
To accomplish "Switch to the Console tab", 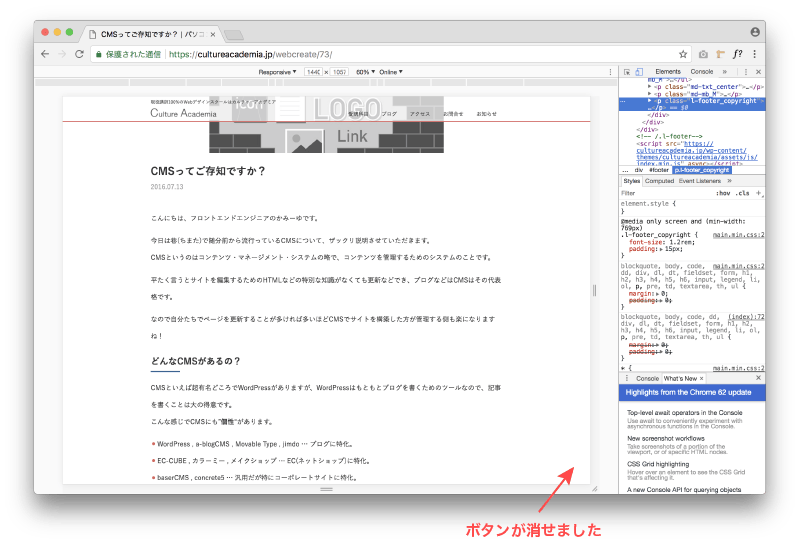I will tap(702, 72).
